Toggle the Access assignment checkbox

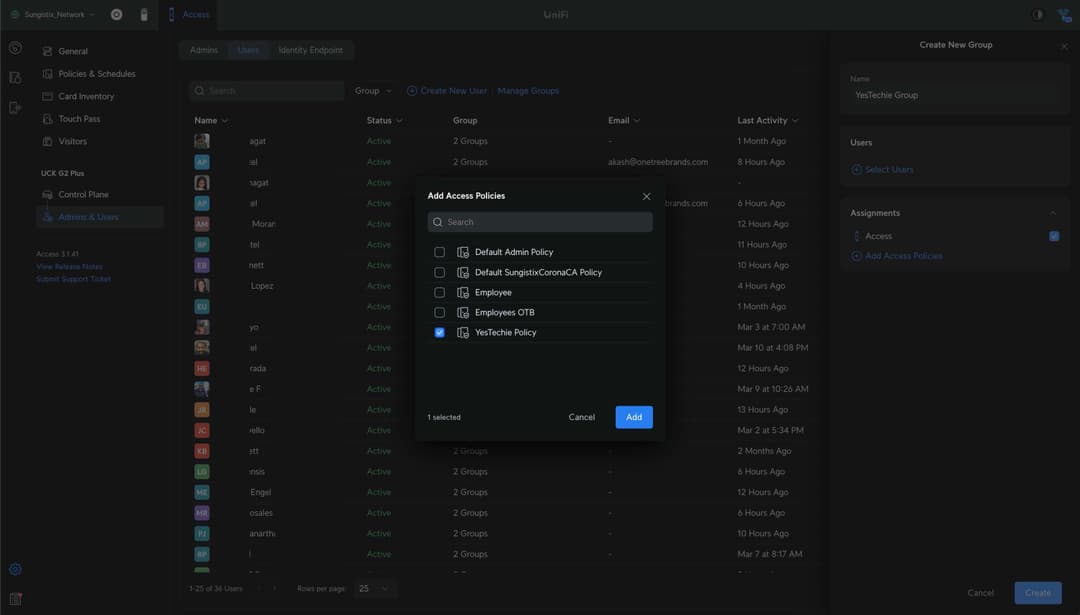click(1054, 236)
